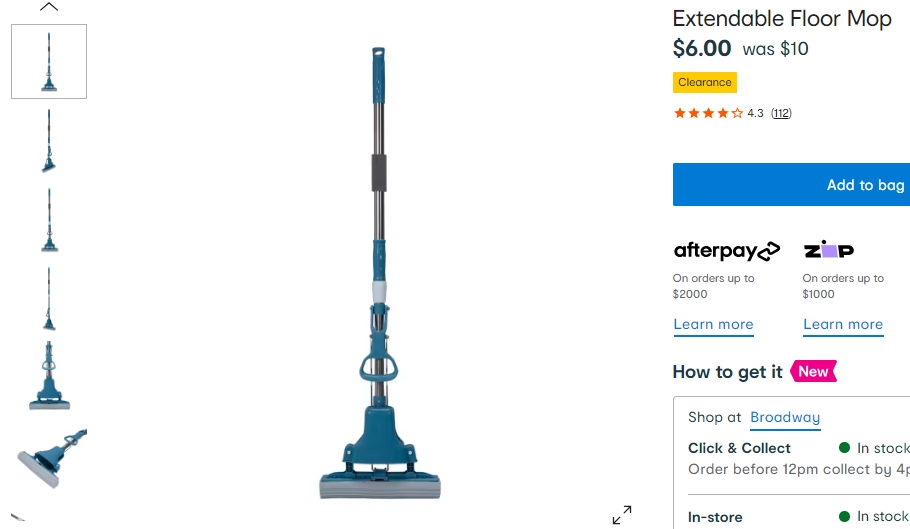Select second angled mop thumbnail
Screen dimensions: 910x529
(49, 141)
